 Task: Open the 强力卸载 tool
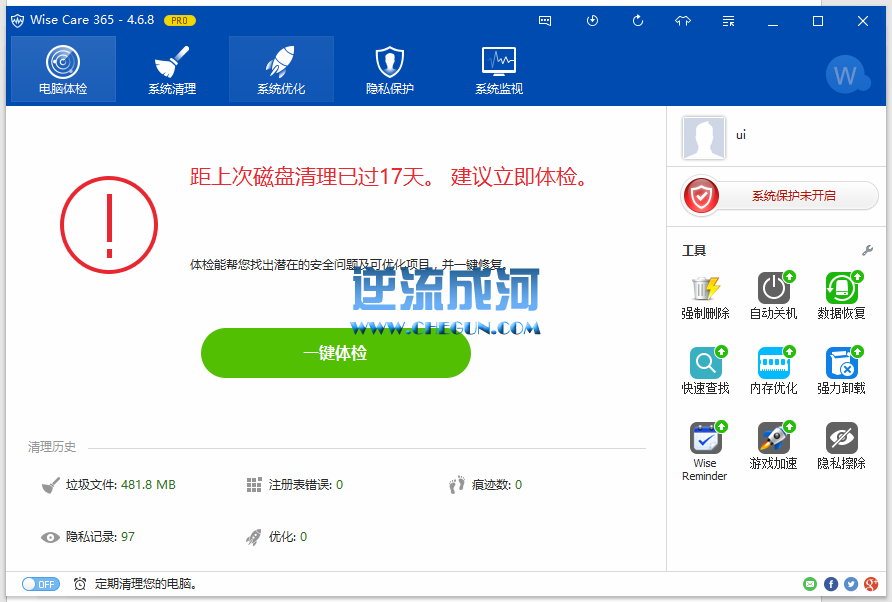click(x=841, y=371)
